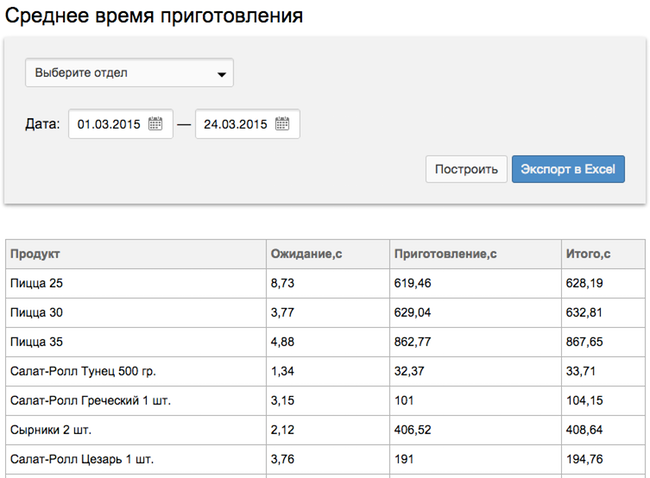This screenshot has width=650, height=478.
Task: Click total value 867,65
Action: (x=584, y=342)
